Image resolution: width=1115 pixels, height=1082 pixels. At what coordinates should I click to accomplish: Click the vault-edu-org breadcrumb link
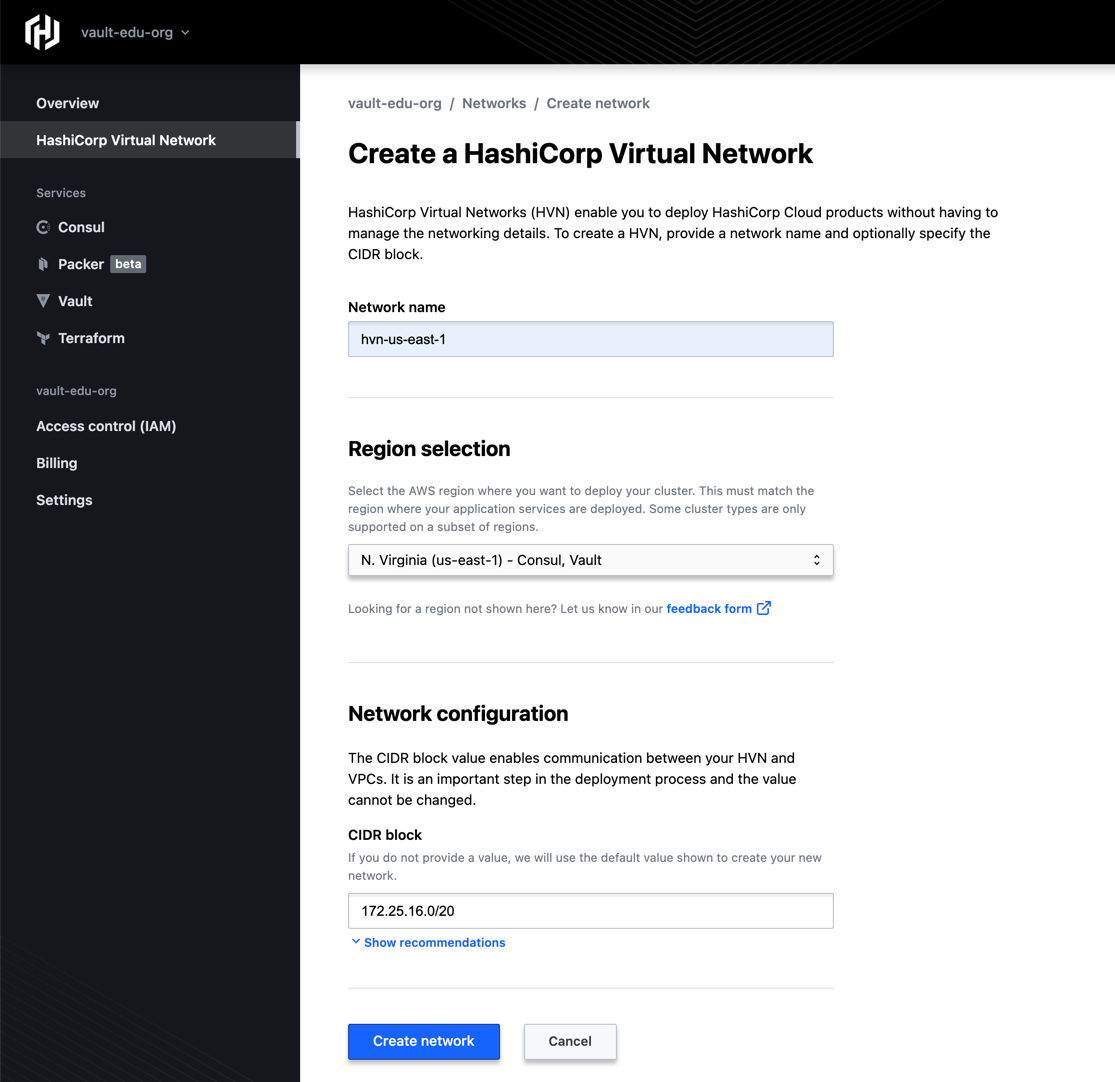click(x=395, y=103)
